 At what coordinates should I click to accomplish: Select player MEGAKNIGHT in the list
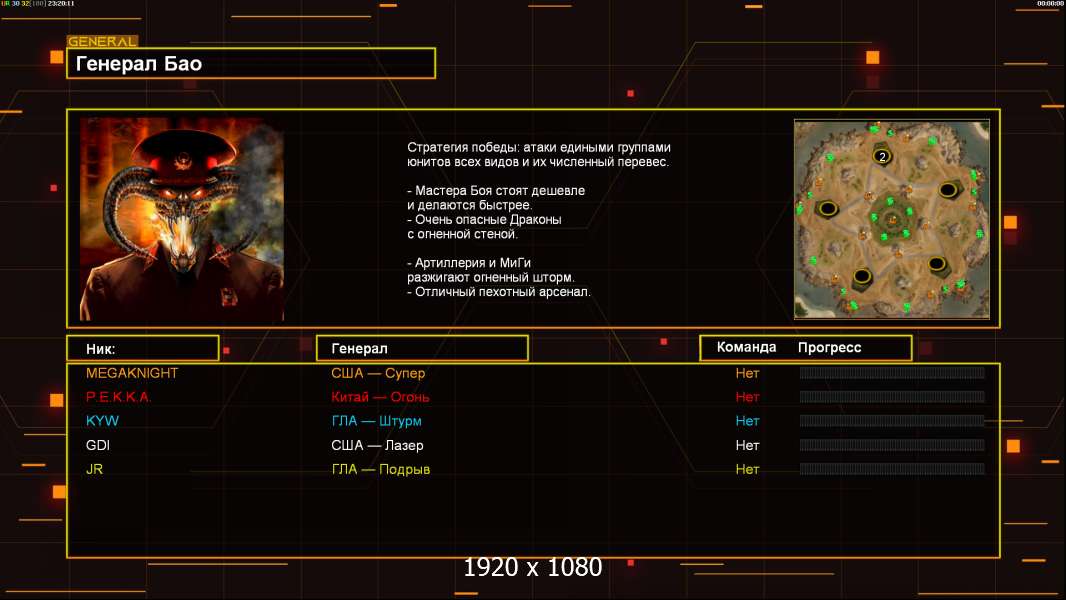[132, 373]
